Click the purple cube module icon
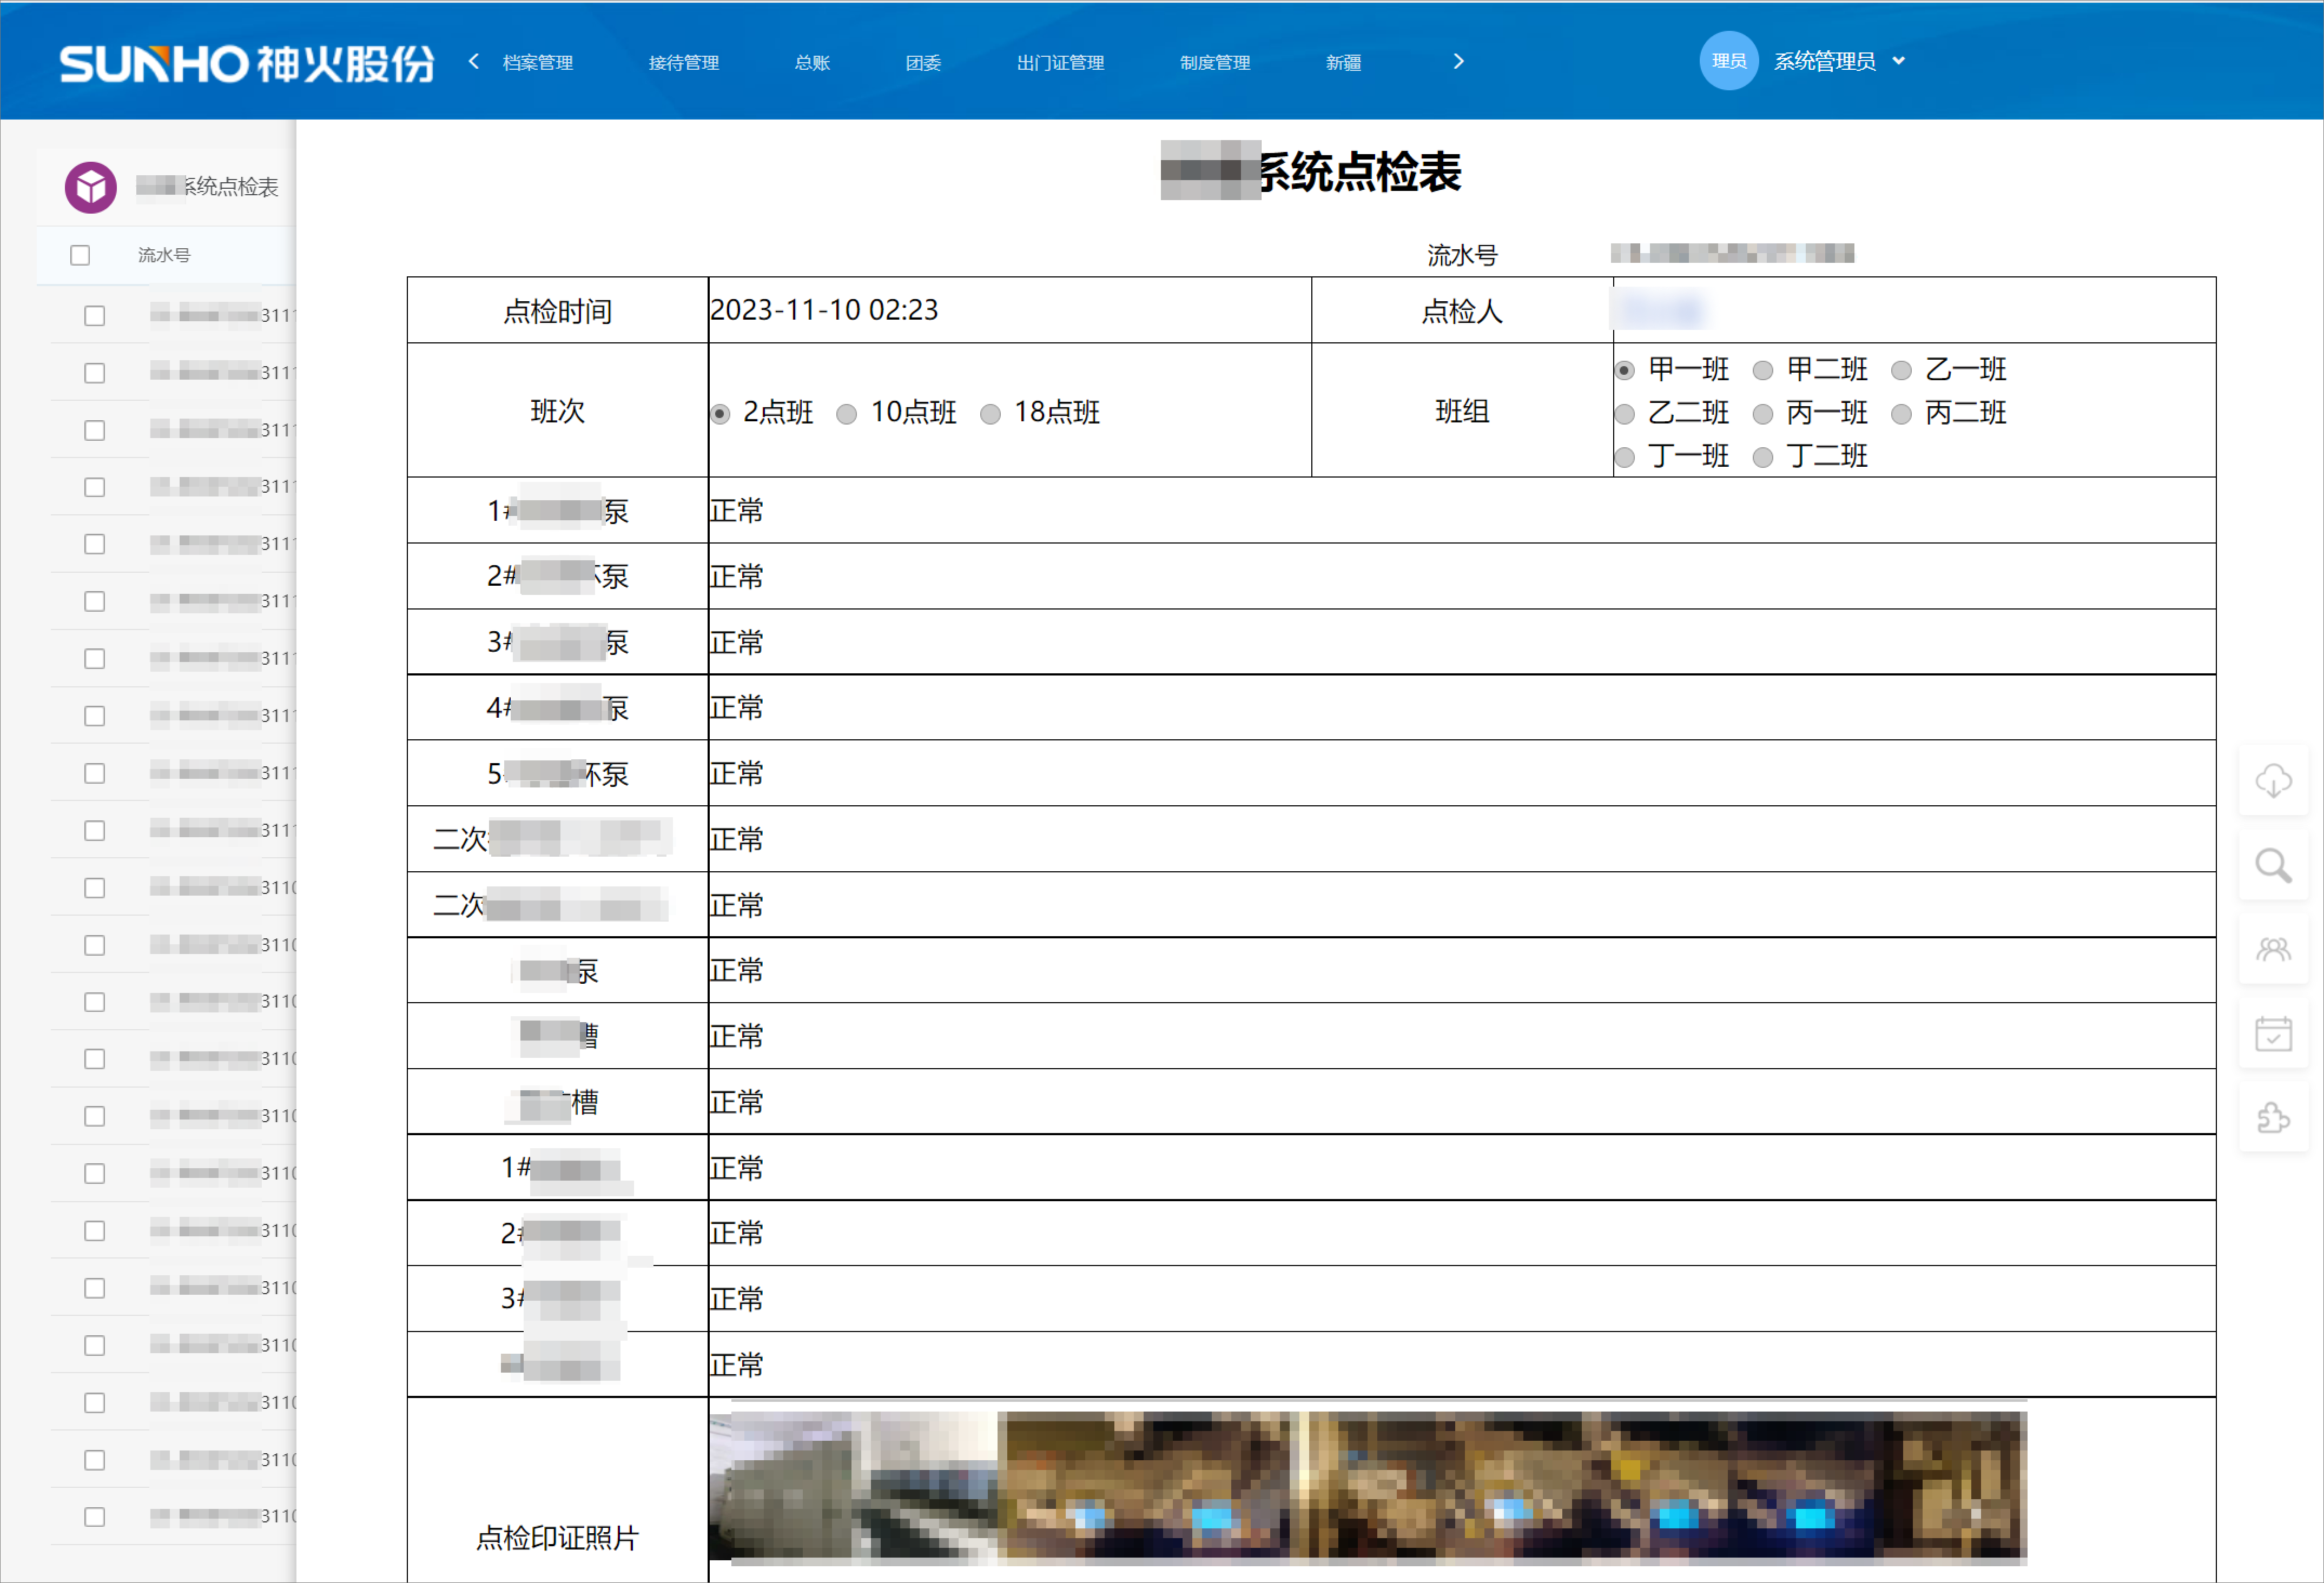 tap(91, 187)
